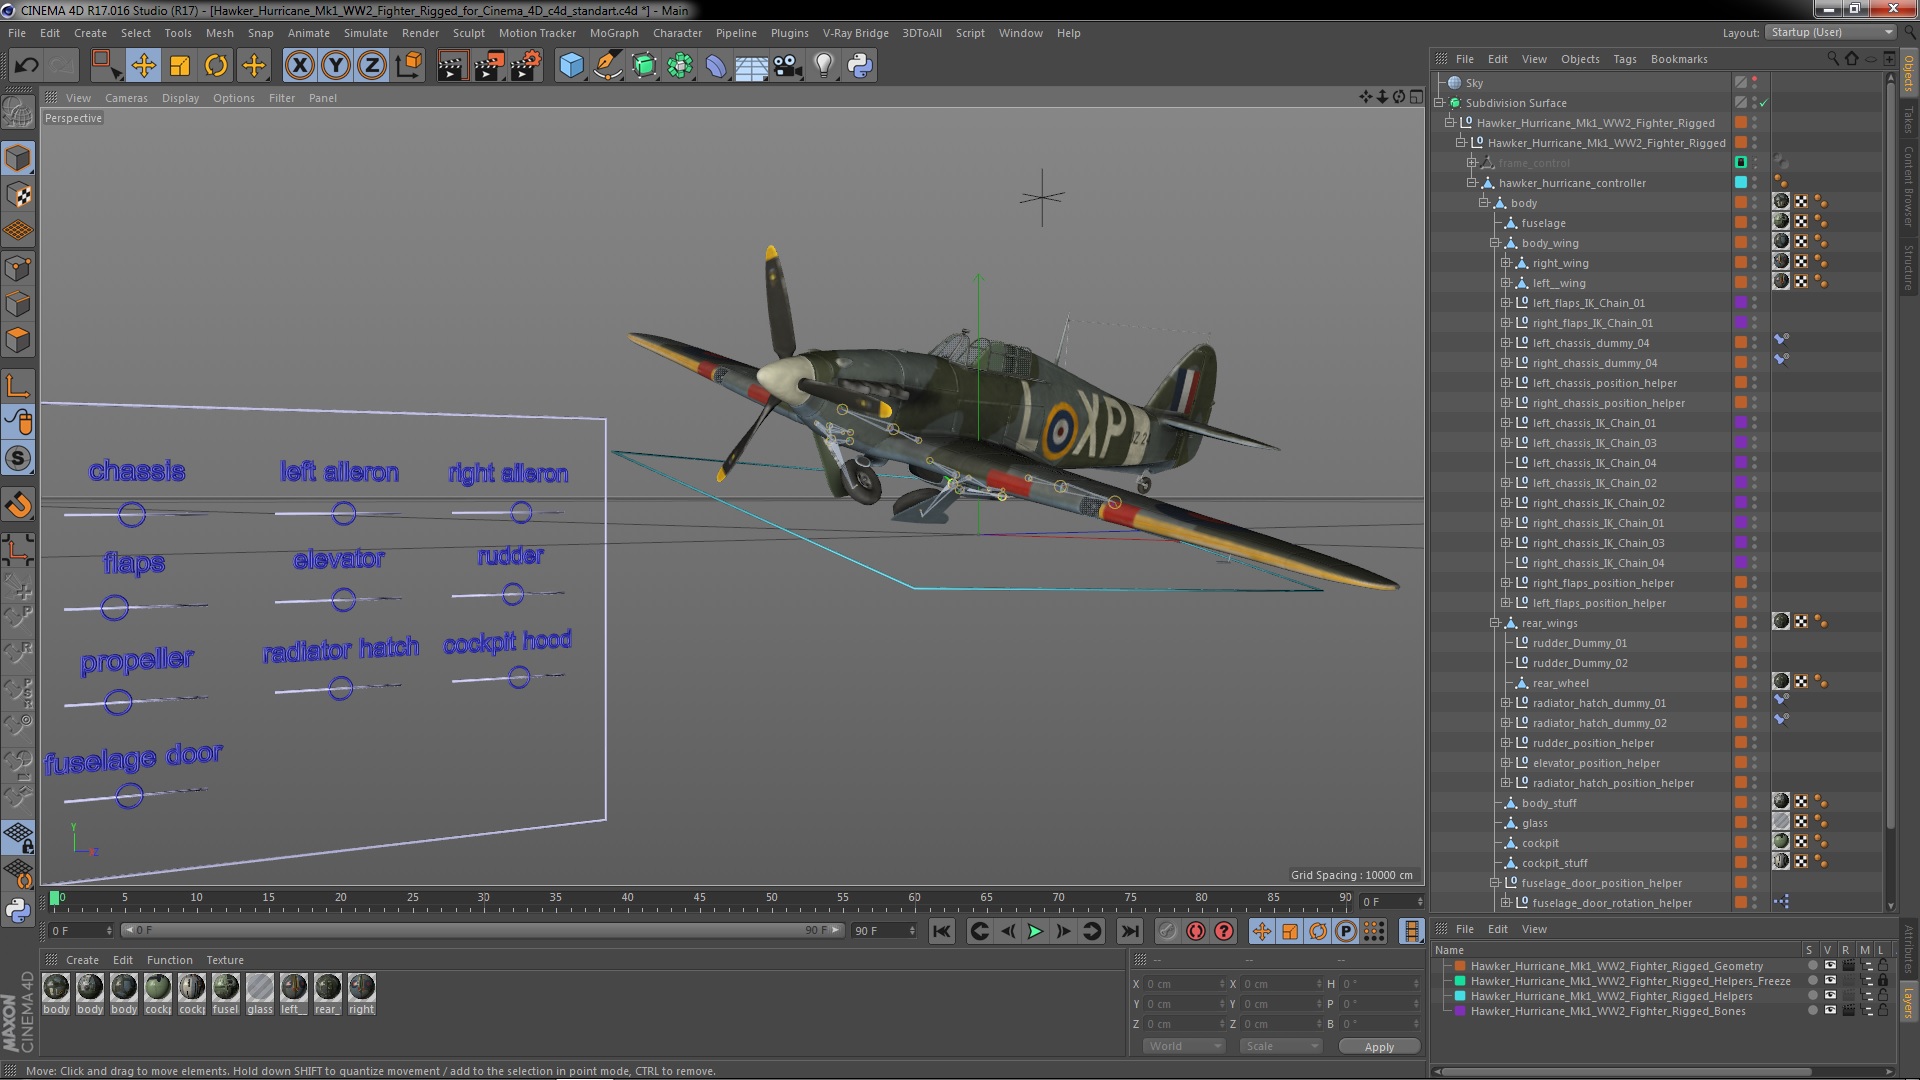Open the V-Ray Bridge menu
The width and height of the screenshot is (1920, 1080).
pyautogui.click(x=855, y=33)
